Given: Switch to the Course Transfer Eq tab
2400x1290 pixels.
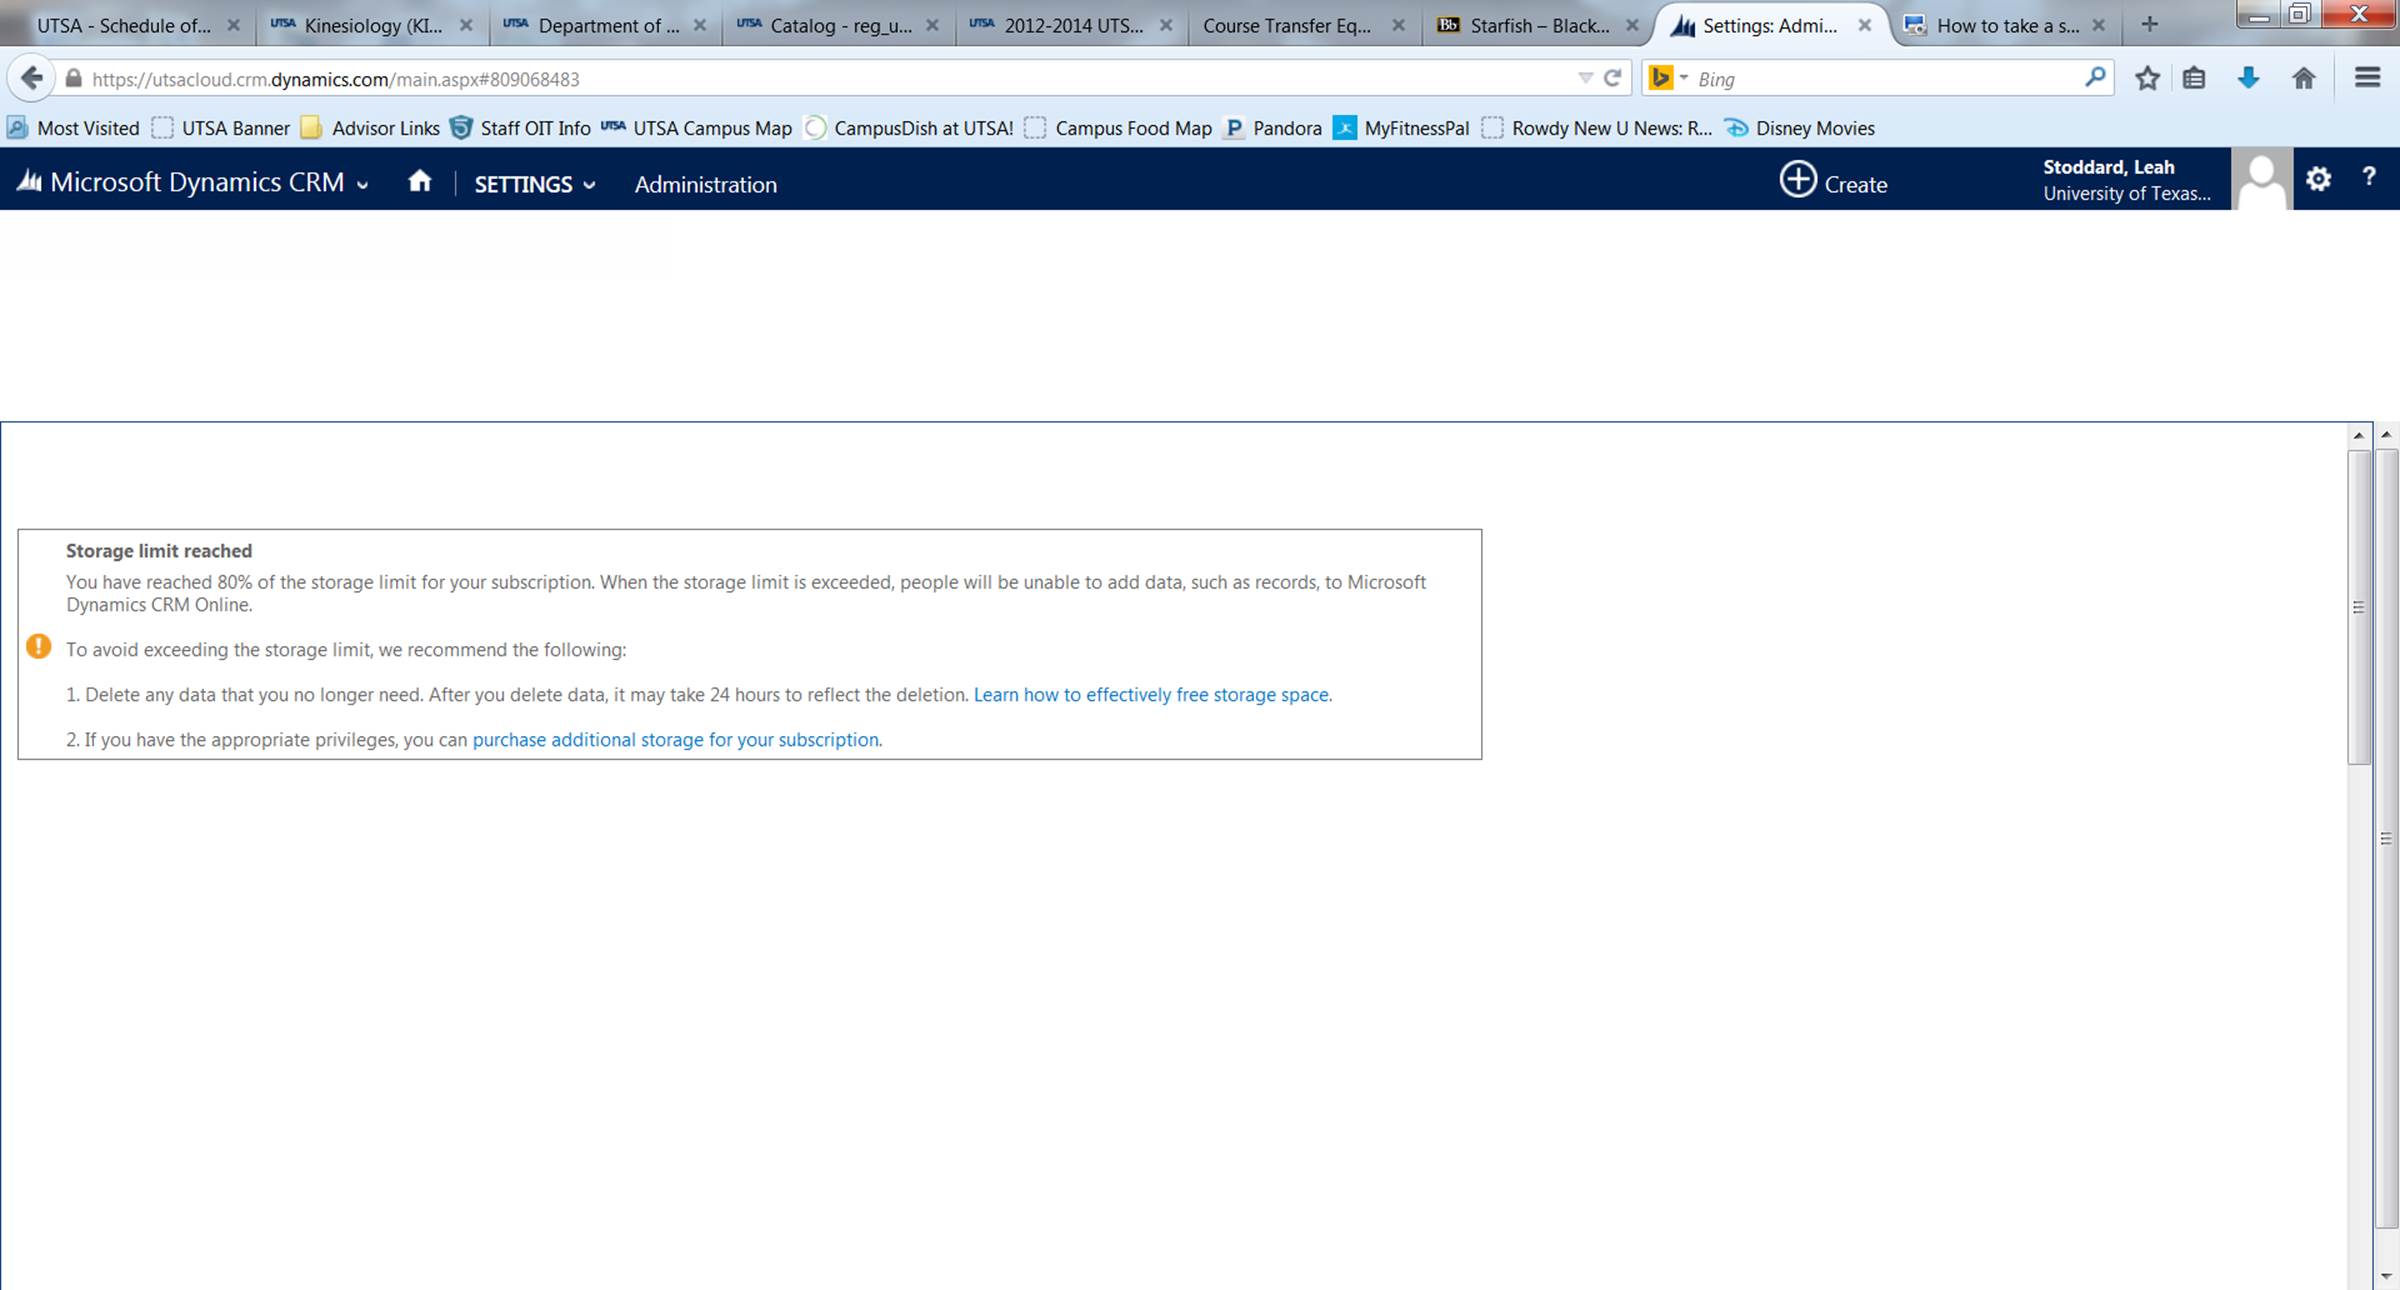Looking at the screenshot, I should pyautogui.click(x=1286, y=26).
